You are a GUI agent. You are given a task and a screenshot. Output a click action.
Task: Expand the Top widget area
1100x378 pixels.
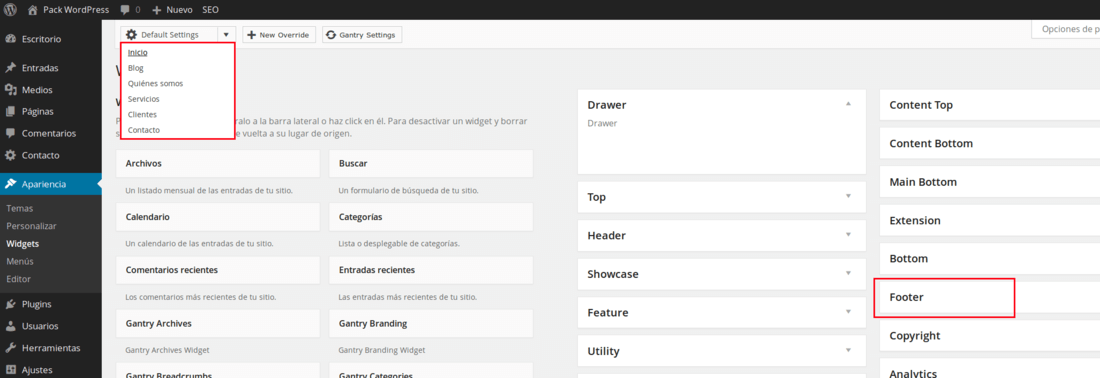point(848,196)
